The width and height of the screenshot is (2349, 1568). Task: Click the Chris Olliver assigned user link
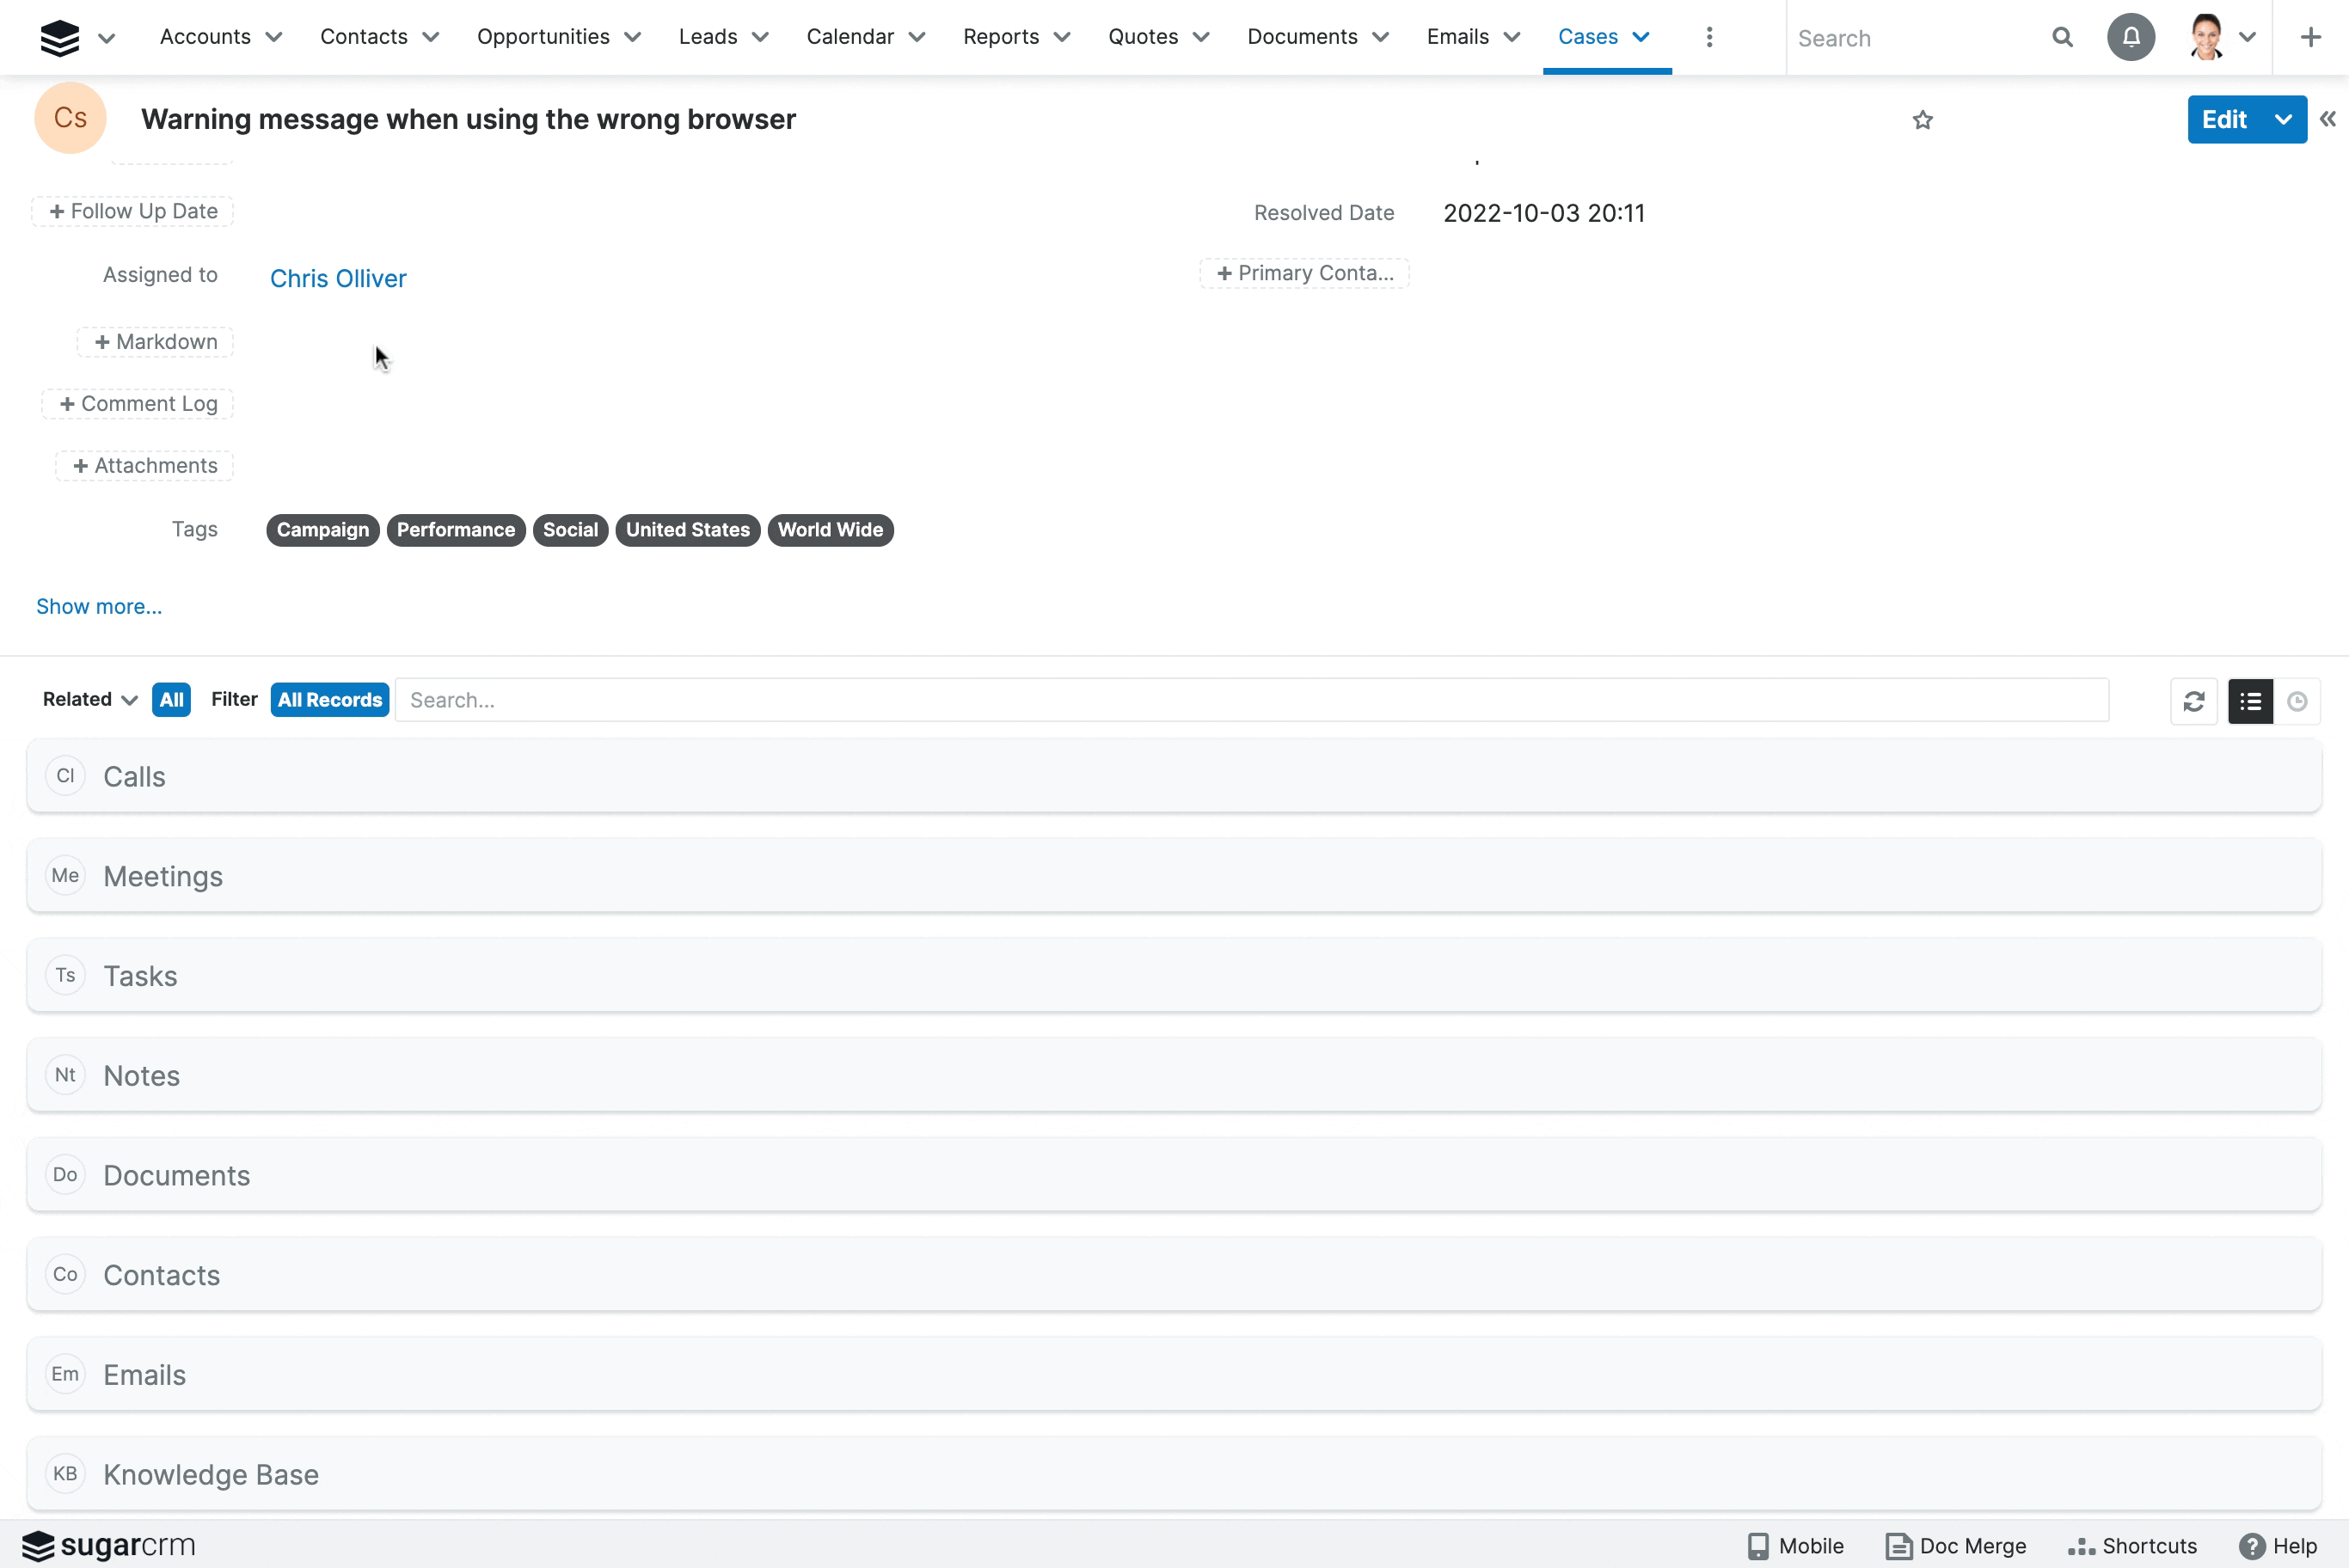(x=338, y=279)
